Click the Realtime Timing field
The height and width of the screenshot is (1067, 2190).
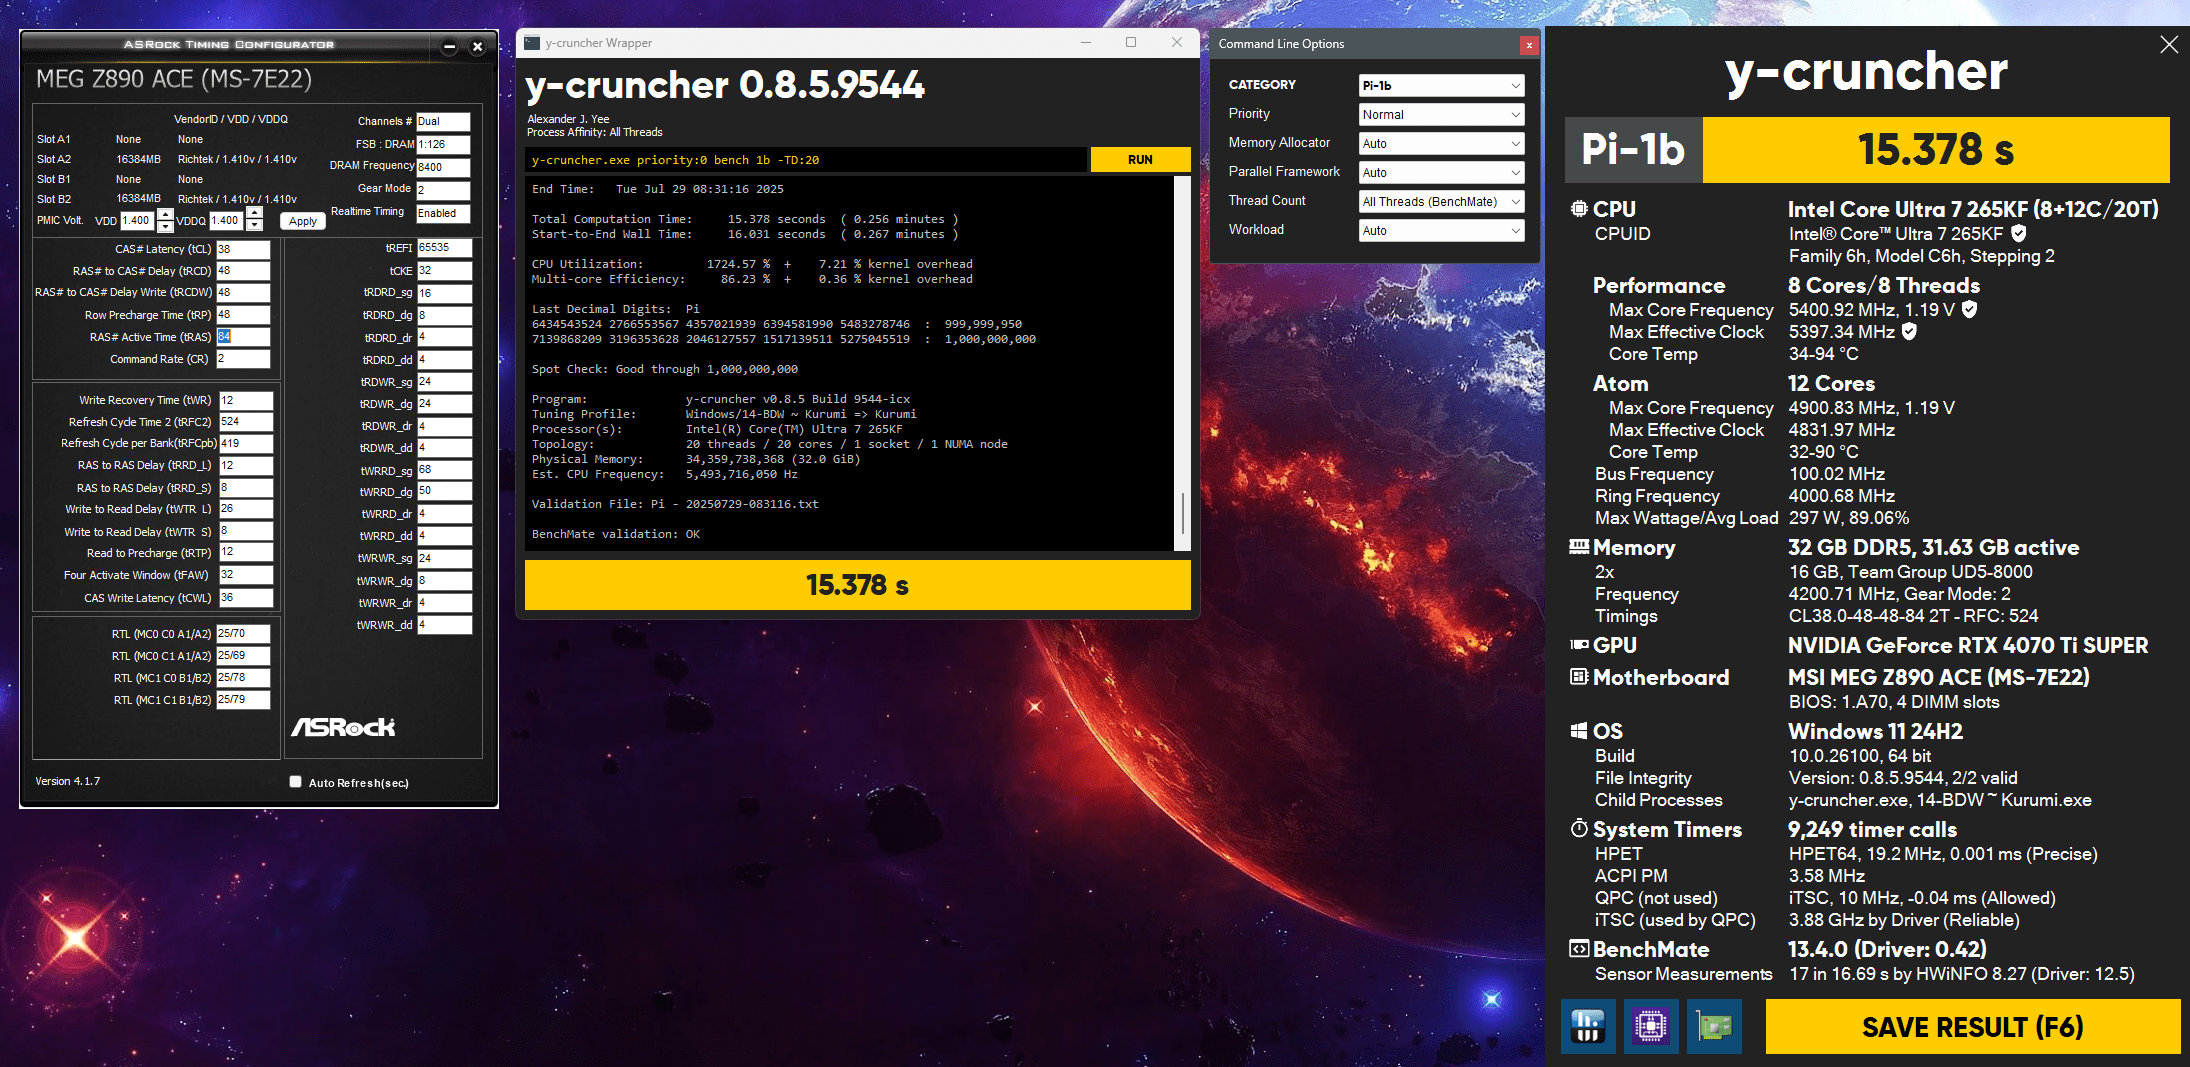coord(443,213)
